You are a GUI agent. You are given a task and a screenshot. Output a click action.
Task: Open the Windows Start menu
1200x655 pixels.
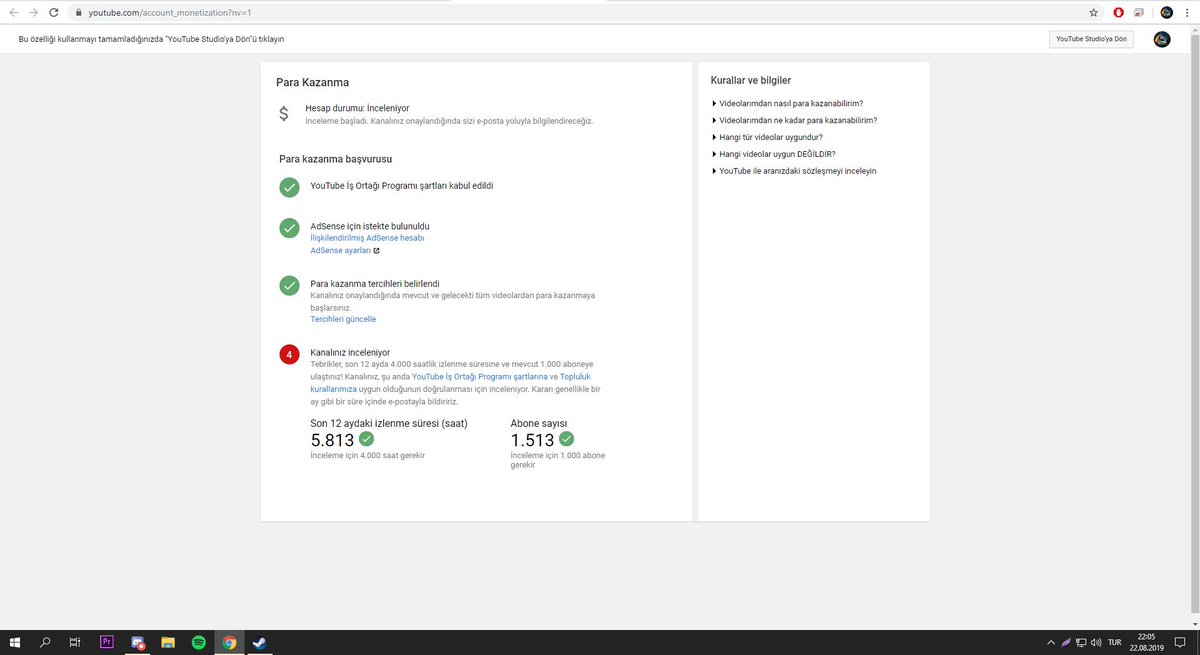pyautogui.click(x=15, y=642)
